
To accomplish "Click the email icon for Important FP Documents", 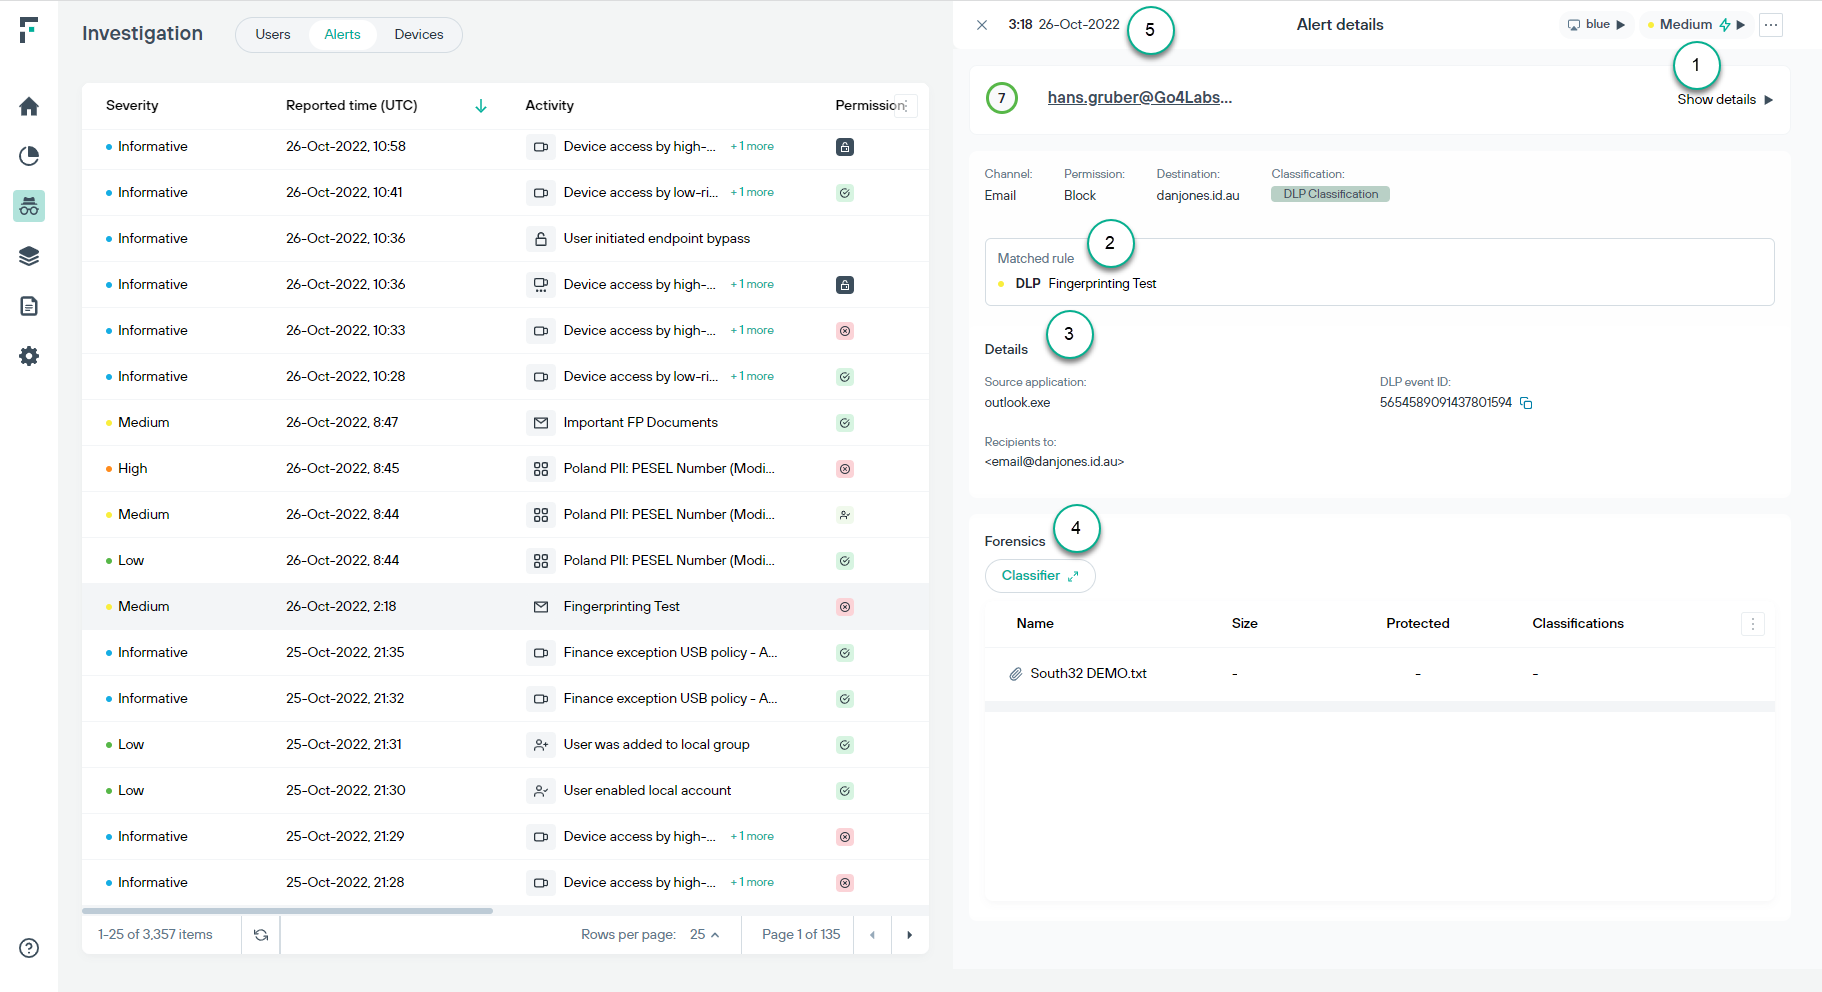I will pyautogui.click(x=541, y=423).
